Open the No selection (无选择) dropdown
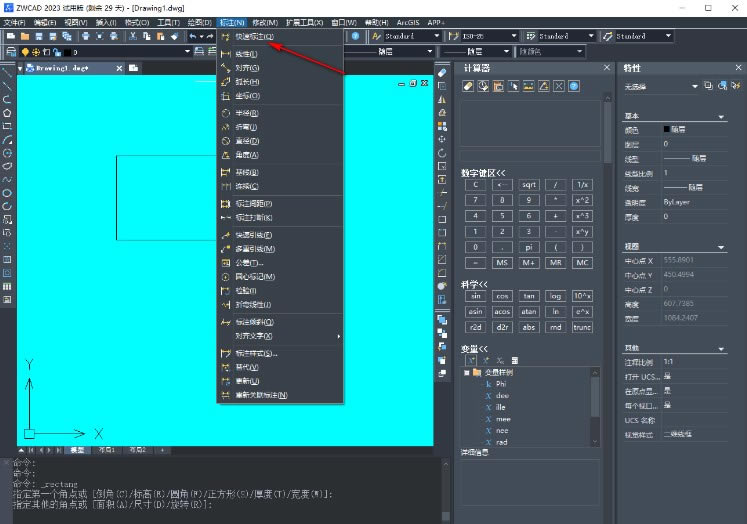747x524 pixels. (695, 86)
